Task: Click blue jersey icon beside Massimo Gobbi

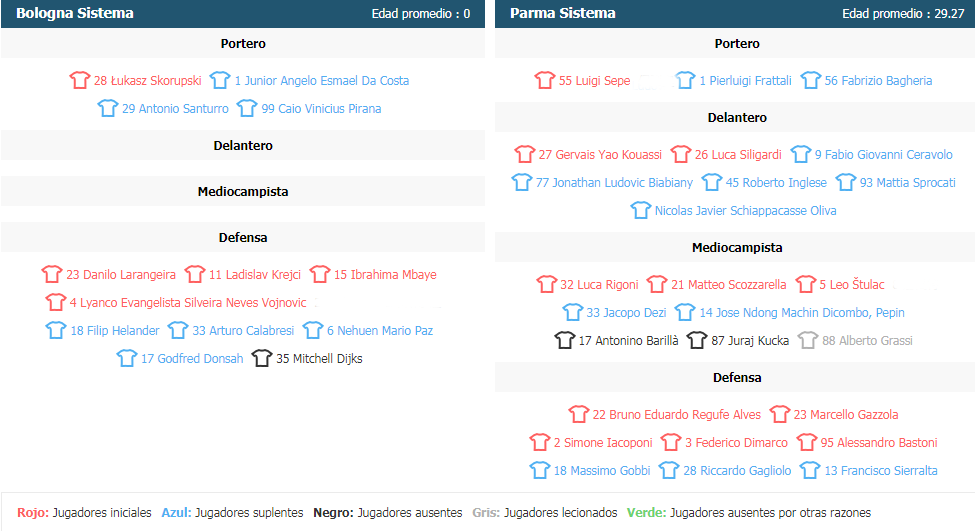Action: click(540, 470)
